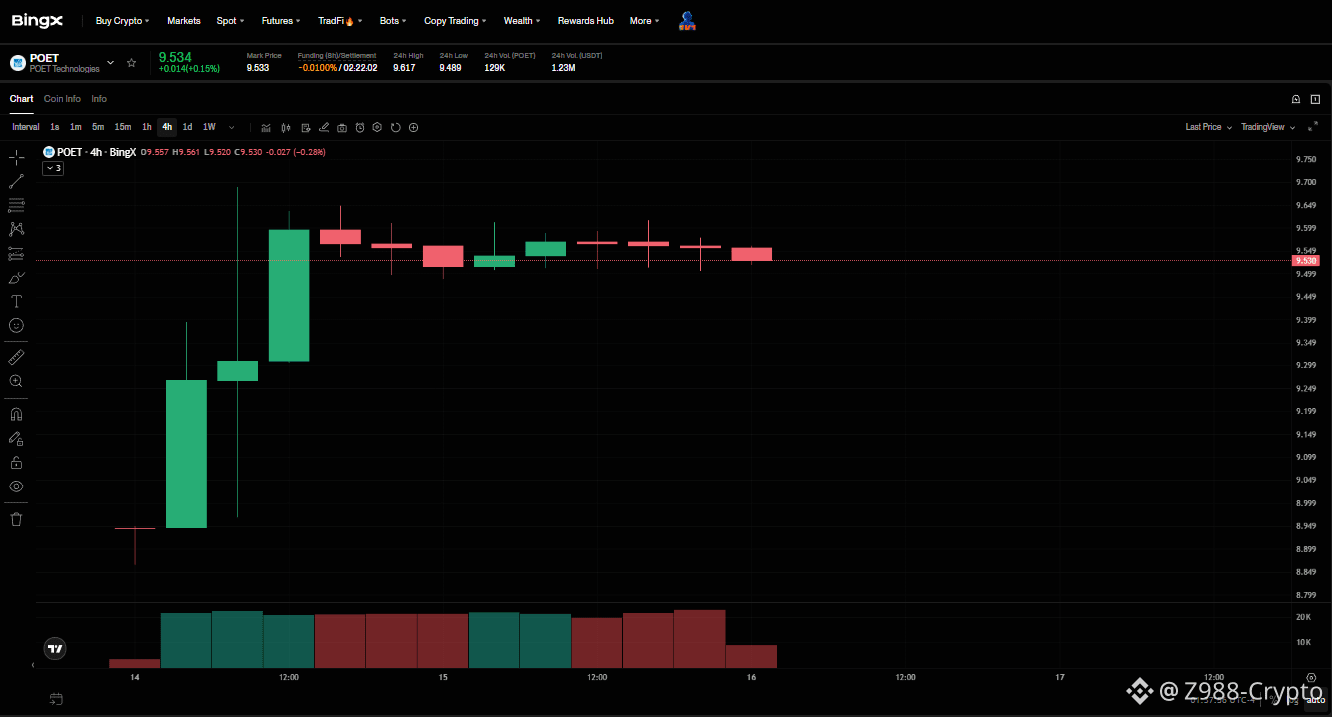Open the TradingView chart source dropdown
The image size is (1332, 717).
tap(1268, 127)
